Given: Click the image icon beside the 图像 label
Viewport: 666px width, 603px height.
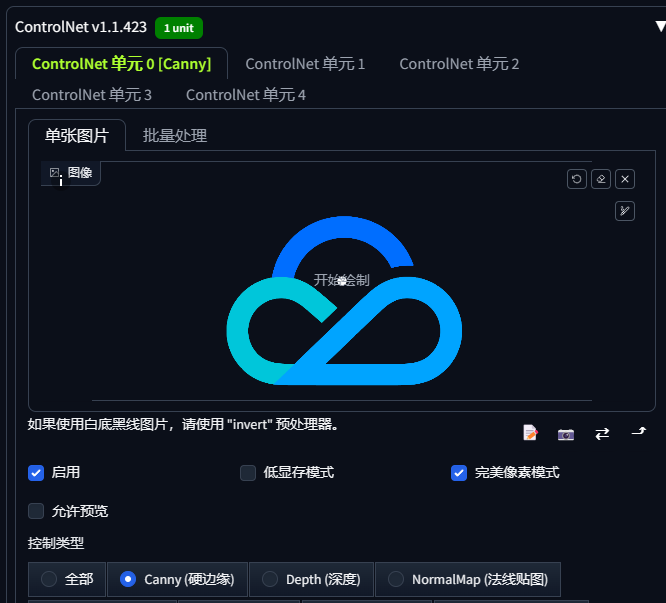Looking at the screenshot, I should (54, 172).
